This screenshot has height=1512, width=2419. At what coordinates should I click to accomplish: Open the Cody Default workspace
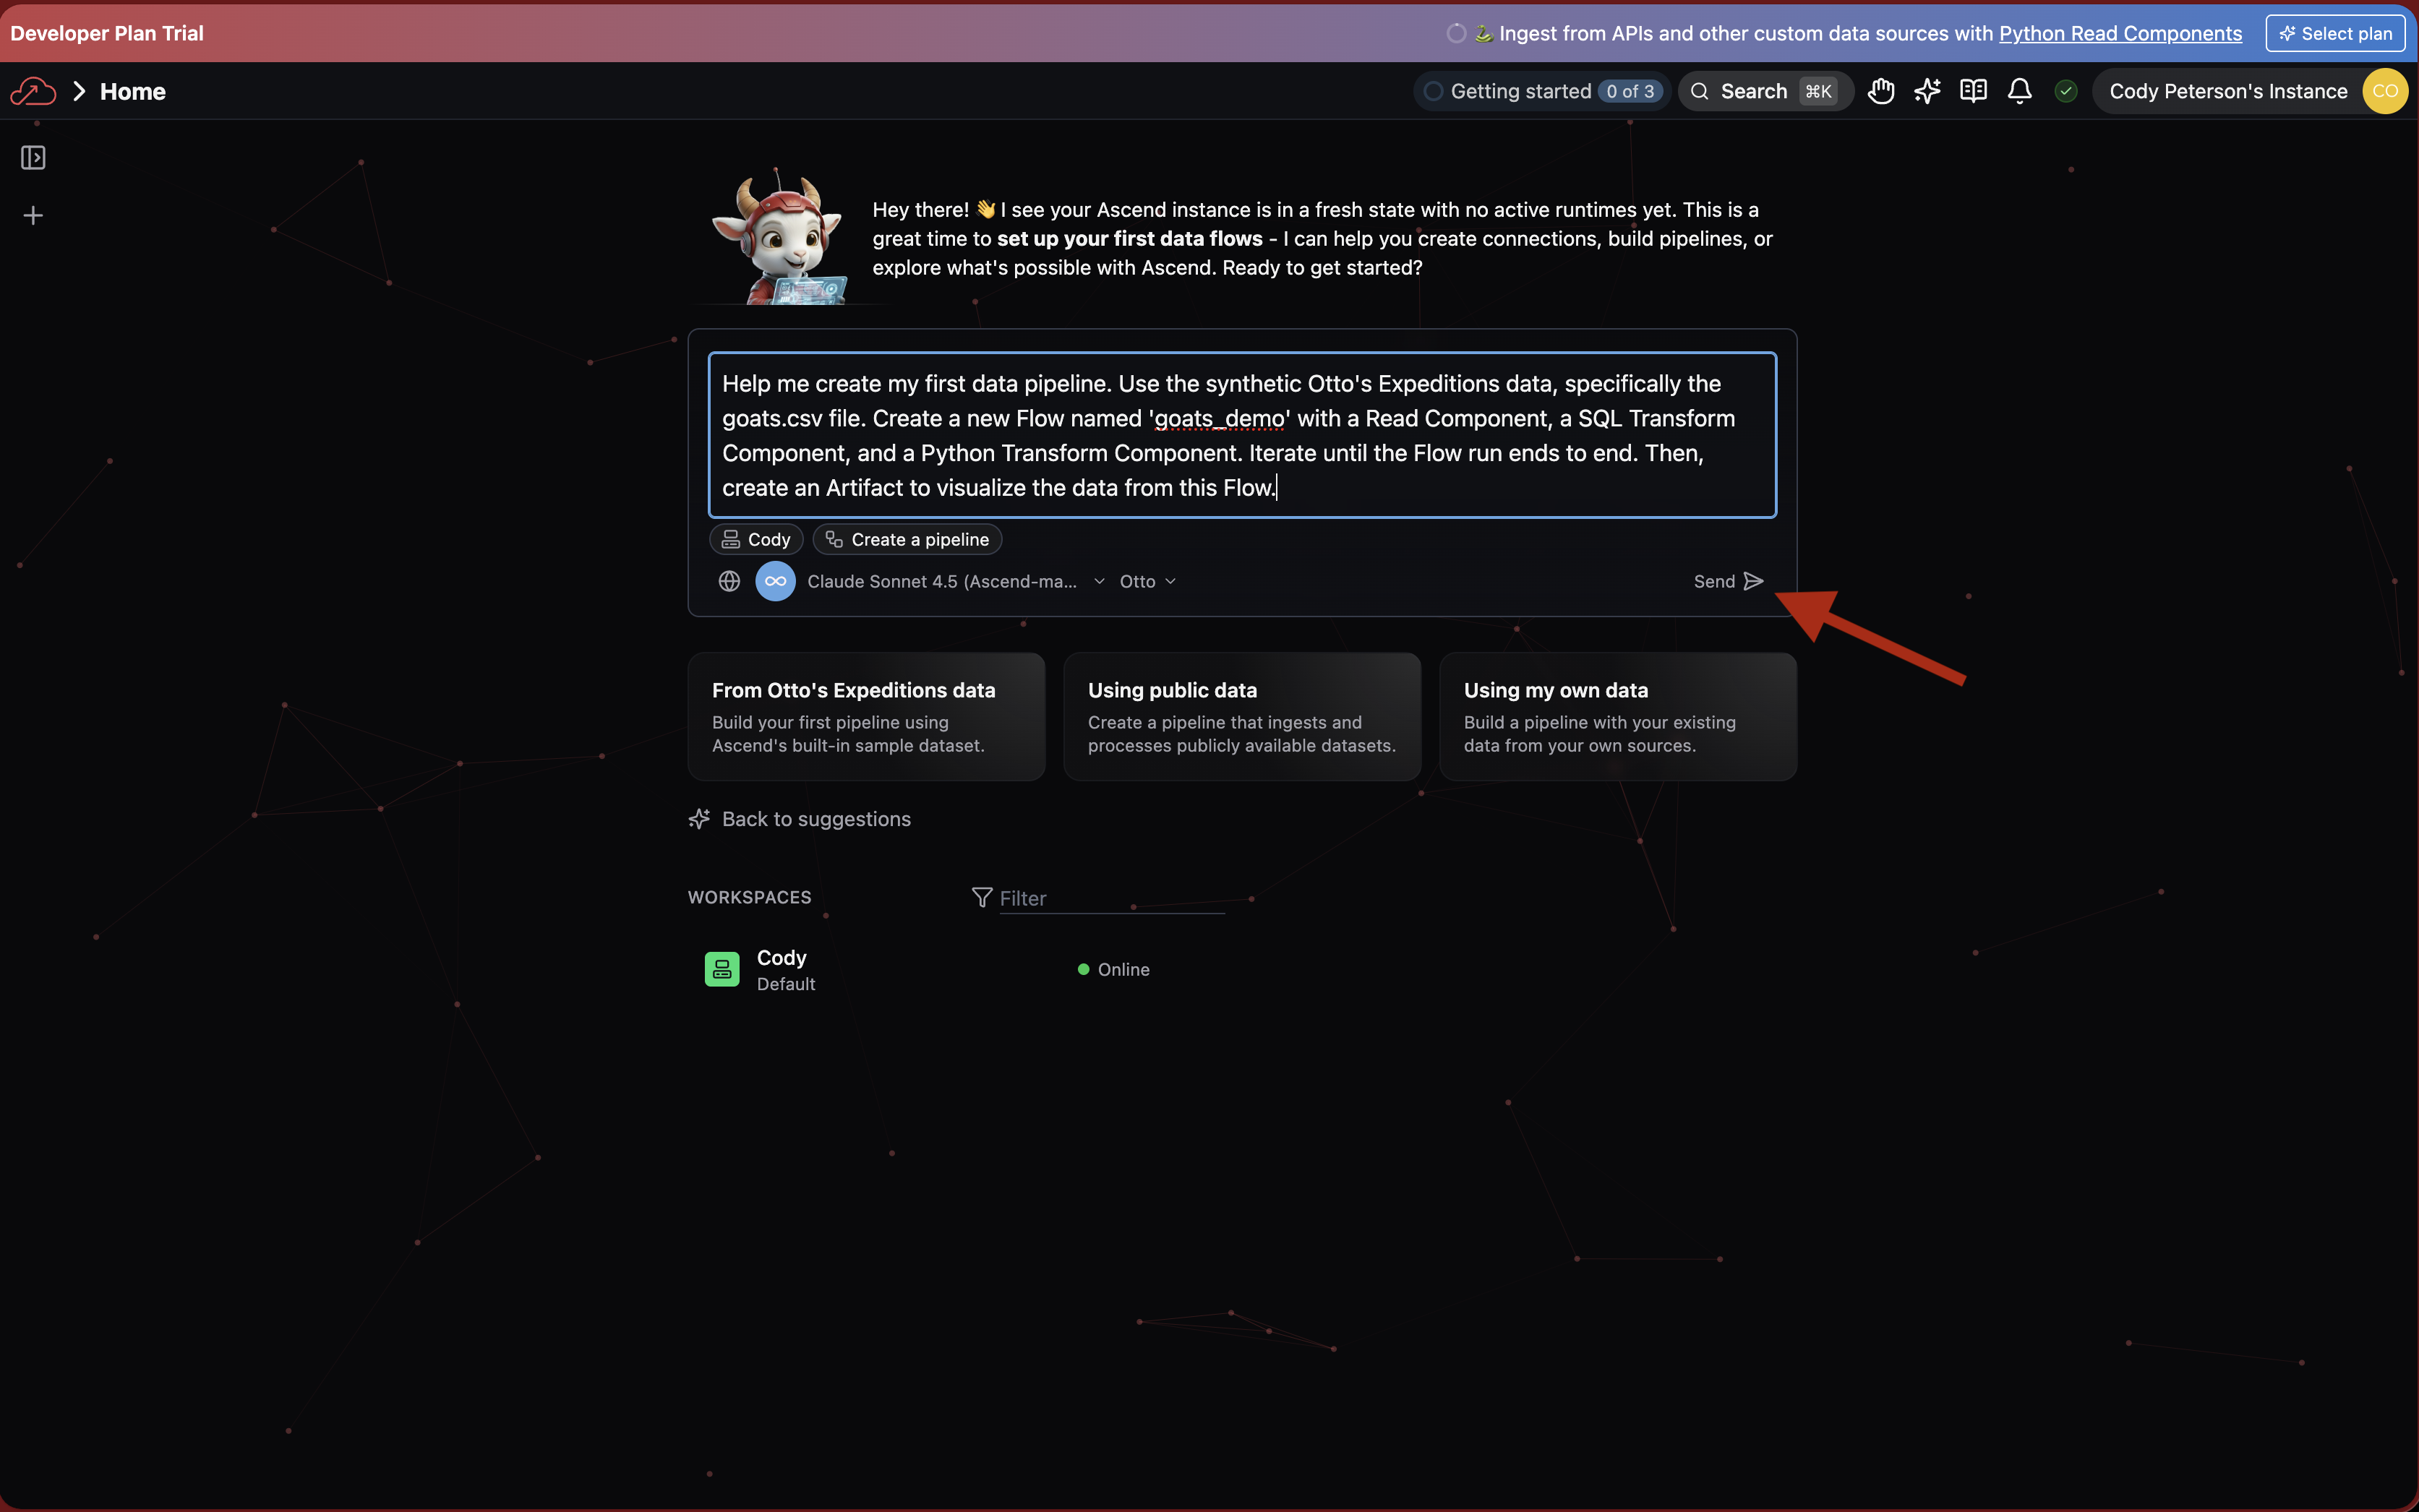tap(782, 969)
